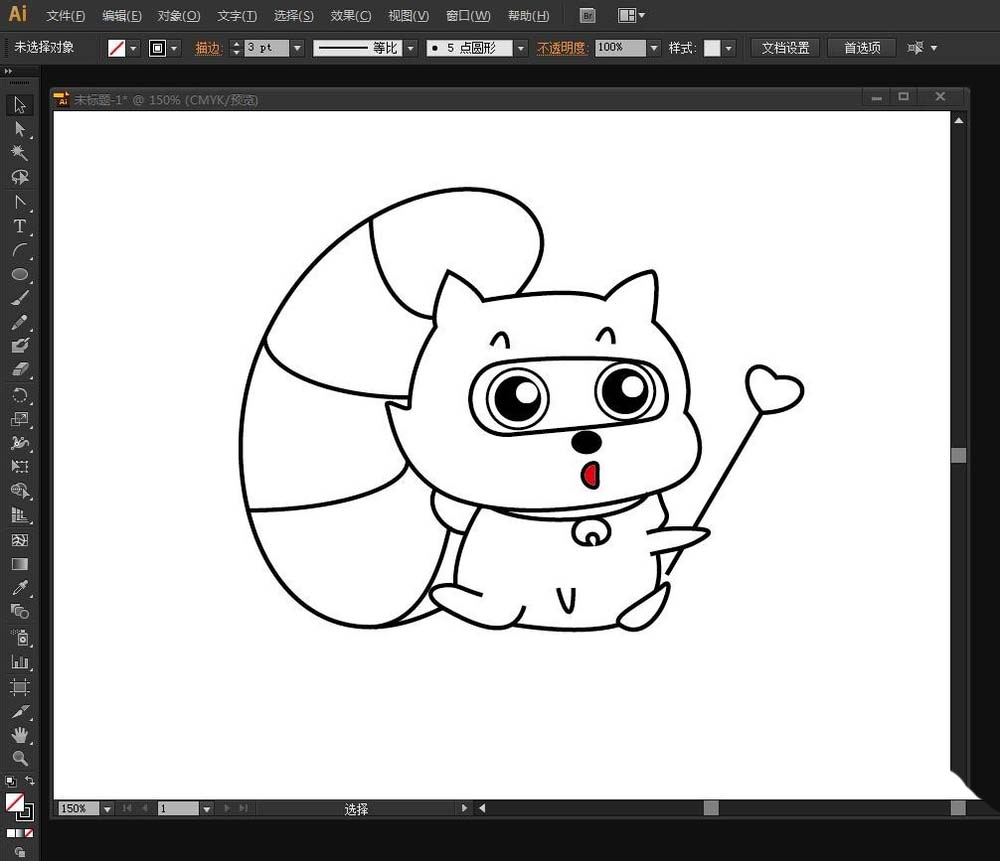Click the 首选项 button
The image size is (1000, 861).
click(862, 48)
